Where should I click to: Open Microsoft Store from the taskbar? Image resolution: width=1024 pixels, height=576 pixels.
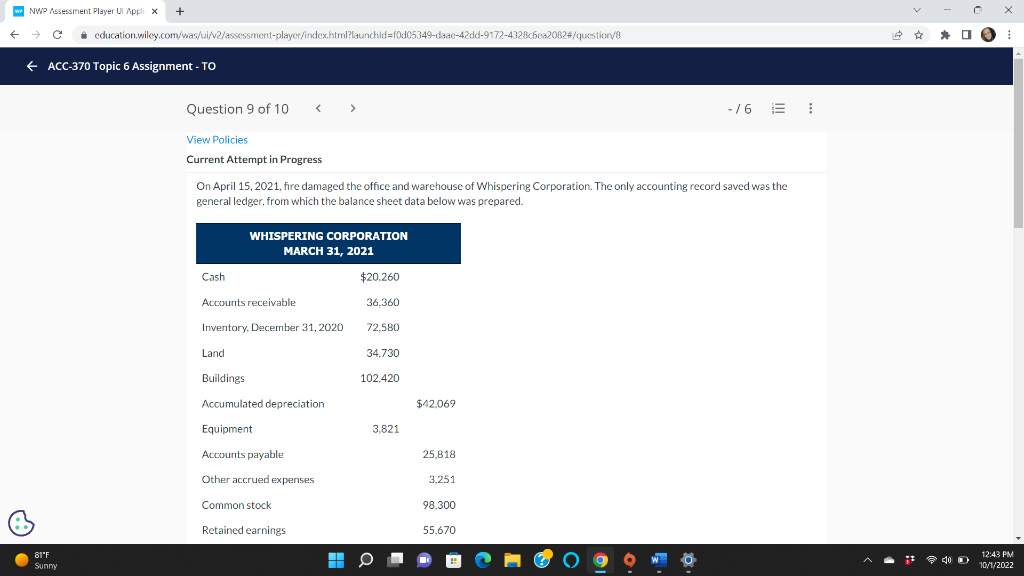pos(453,560)
